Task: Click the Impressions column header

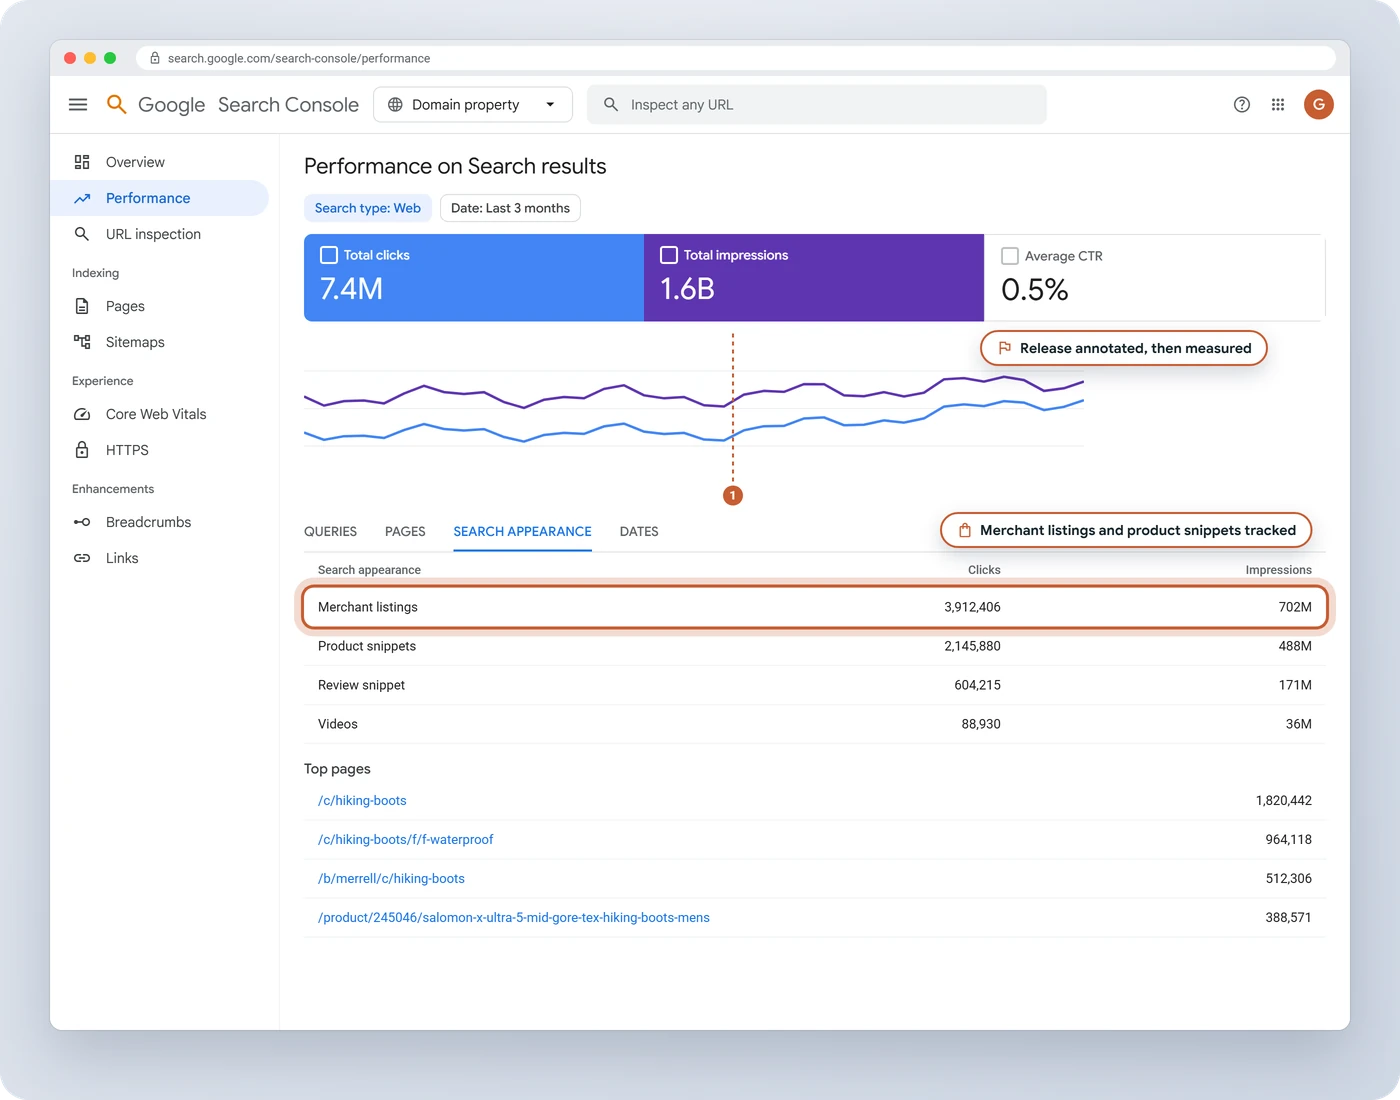Action: (1278, 570)
